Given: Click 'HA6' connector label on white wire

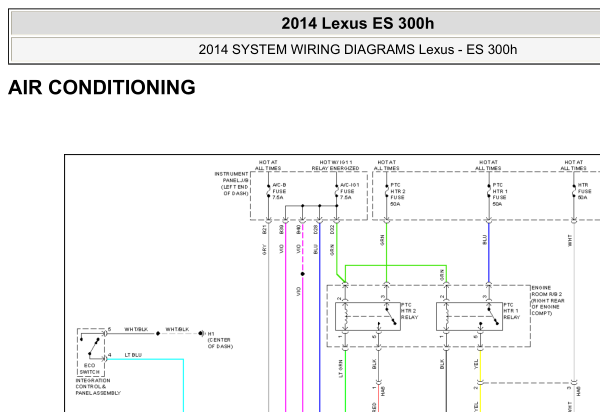Looking at the screenshot, I should [579, 391].
